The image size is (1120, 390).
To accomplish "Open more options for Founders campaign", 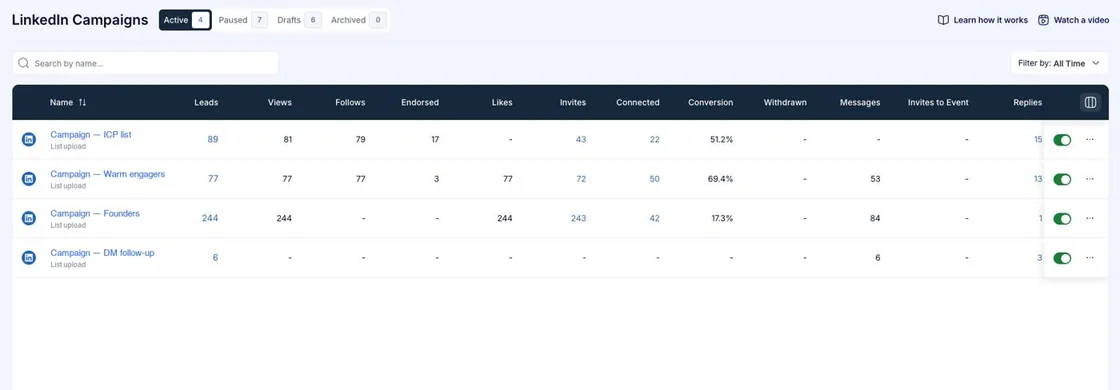I will click(1089, 218).
